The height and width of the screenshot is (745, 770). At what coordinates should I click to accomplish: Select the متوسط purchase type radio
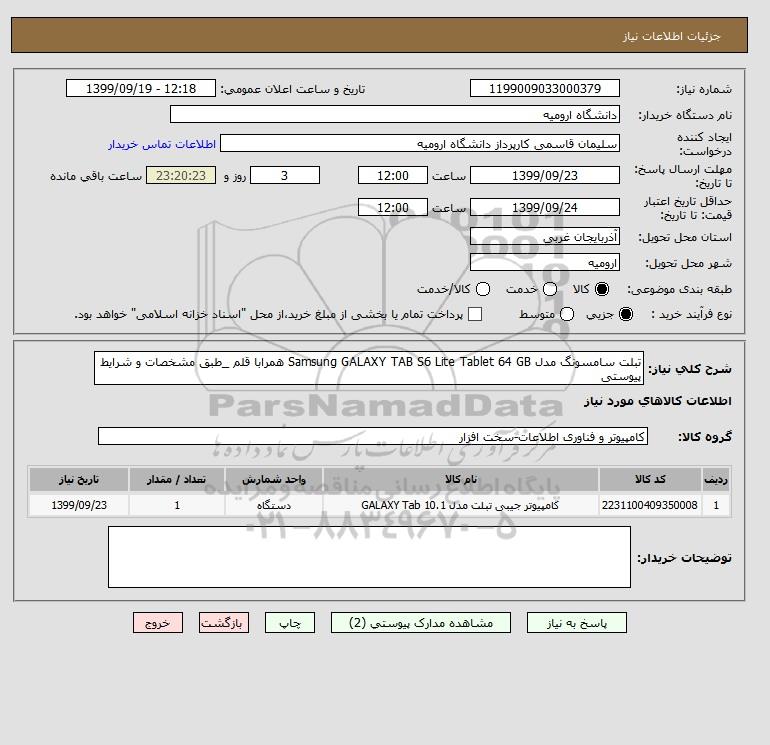tap(567, 314)
